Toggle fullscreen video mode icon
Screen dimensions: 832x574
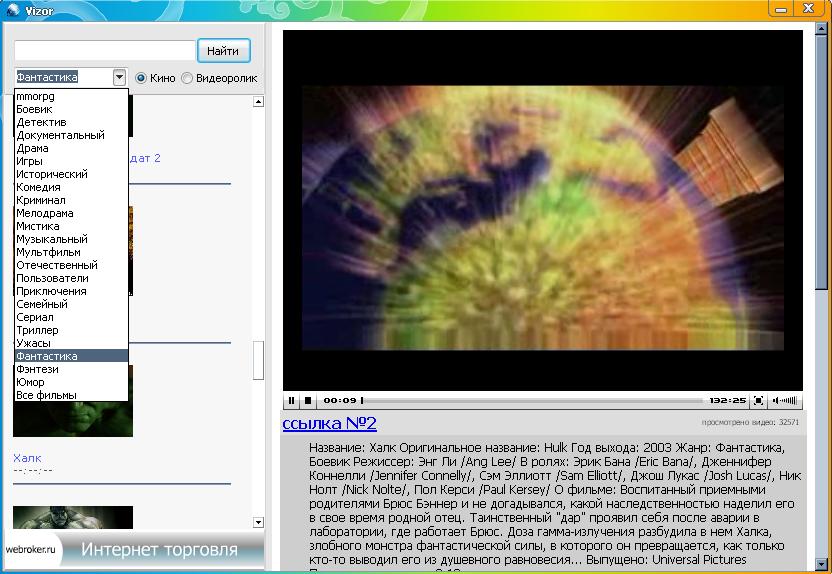(x=759, y=401)
